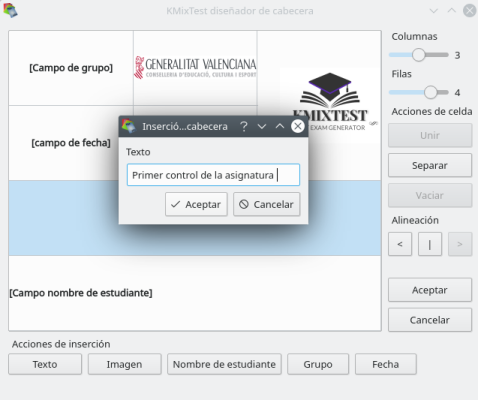
Task: Minimize the insertion dialog with down chevron
Action: (x=262, y=126)
